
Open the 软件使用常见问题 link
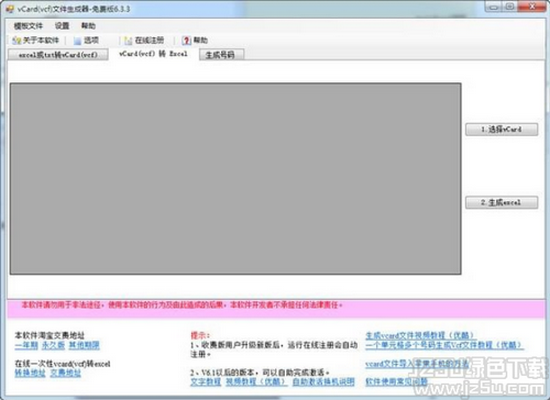pos(396,382)
